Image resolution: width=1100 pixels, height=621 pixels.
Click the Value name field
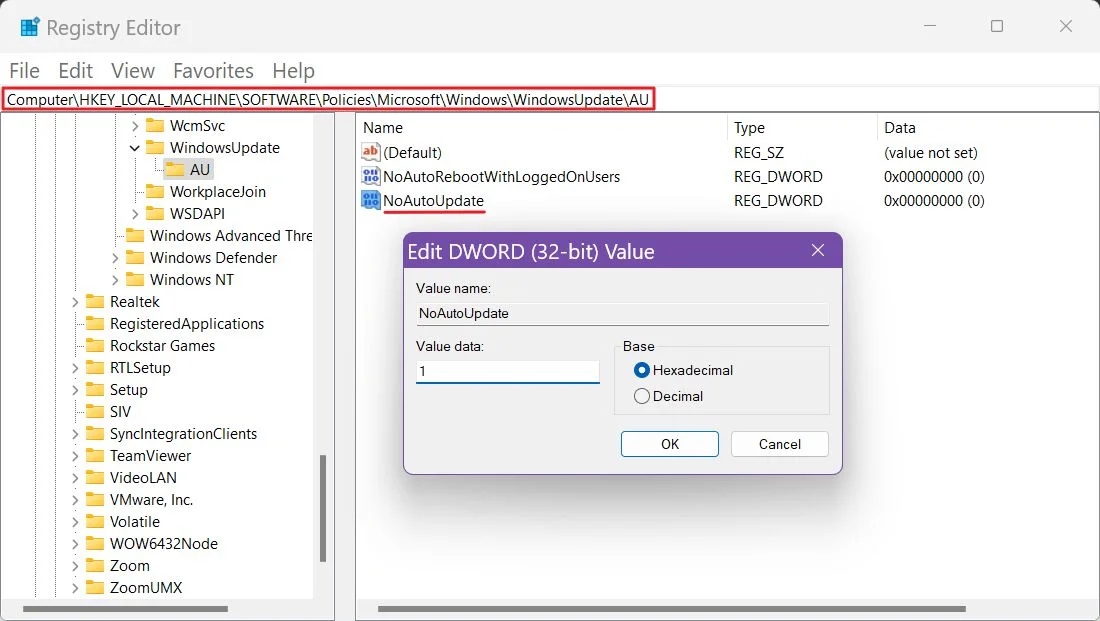[x=622, y=313]
